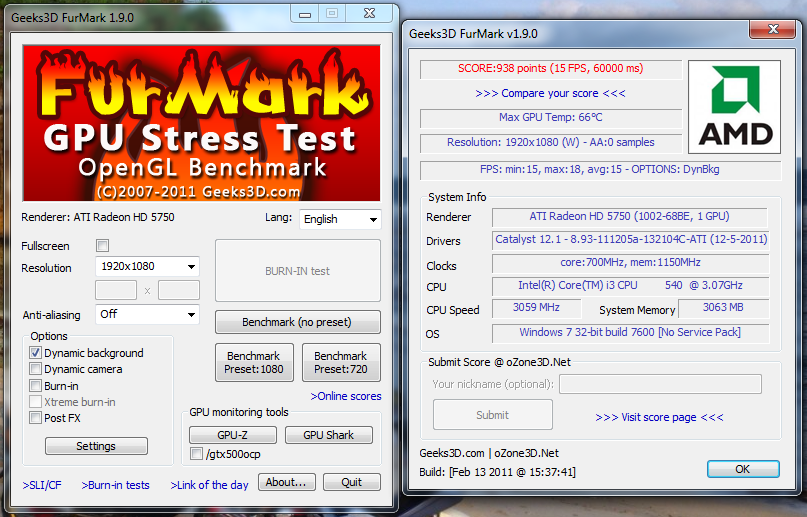Click the Resolution 1920x1080 (W) result field
The width and height of the screenshot is (807, 517).
point(551,143)
